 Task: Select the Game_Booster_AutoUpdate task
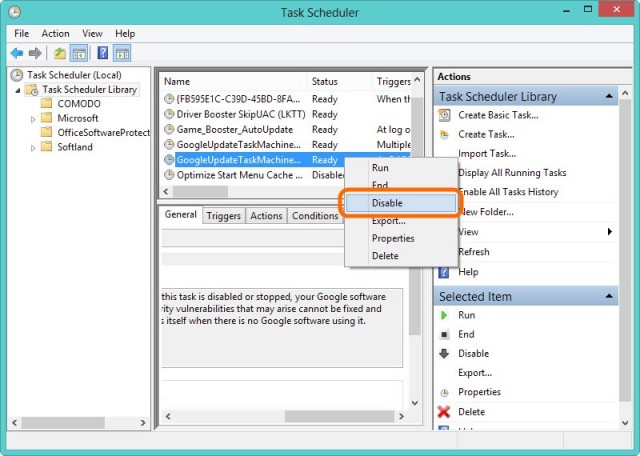(285, 130)
